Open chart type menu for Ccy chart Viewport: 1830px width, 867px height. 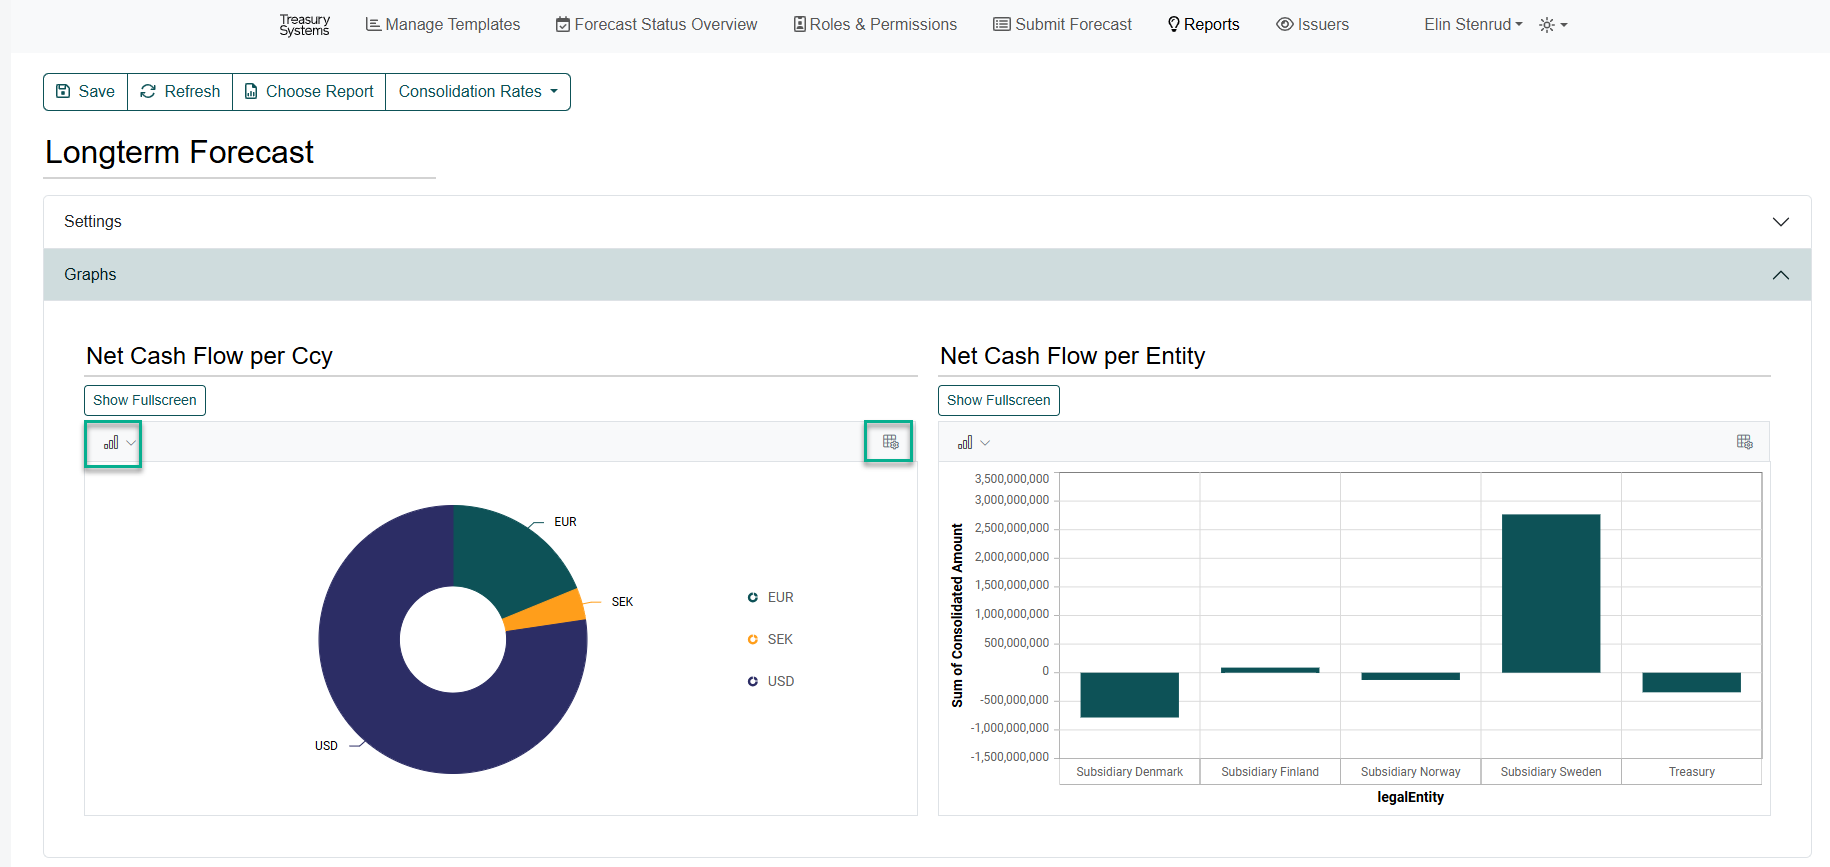pyautogui.click(x=113, y=443)
